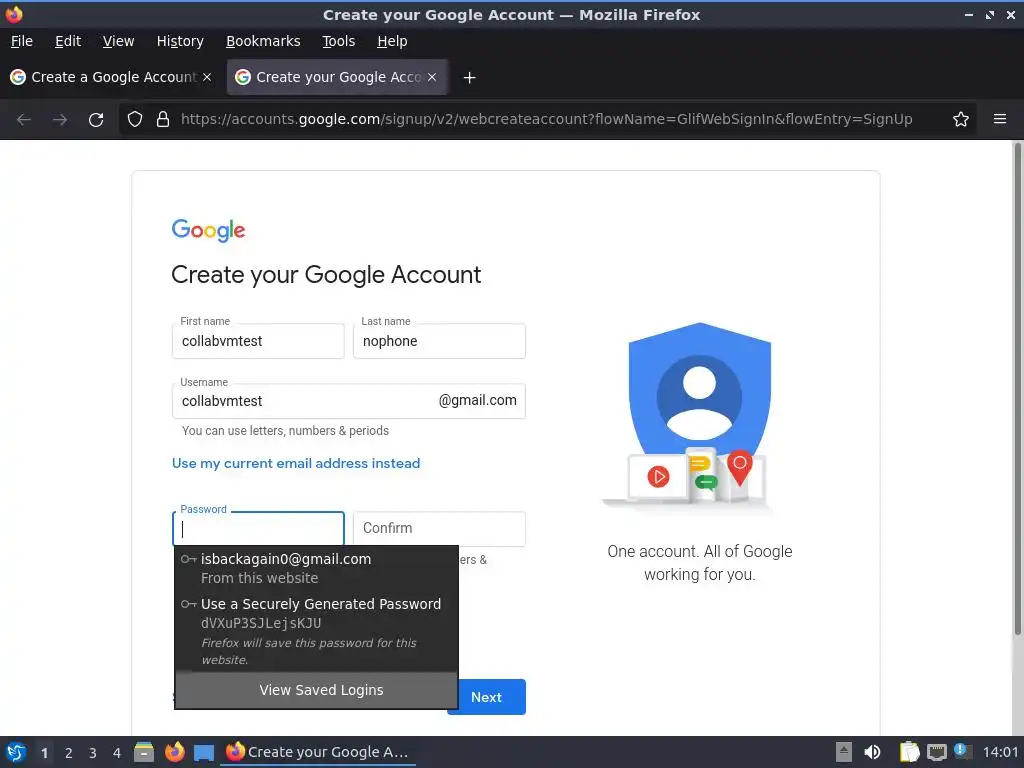Open the Help menu
Screen dimensions: 1024x768
392,41
